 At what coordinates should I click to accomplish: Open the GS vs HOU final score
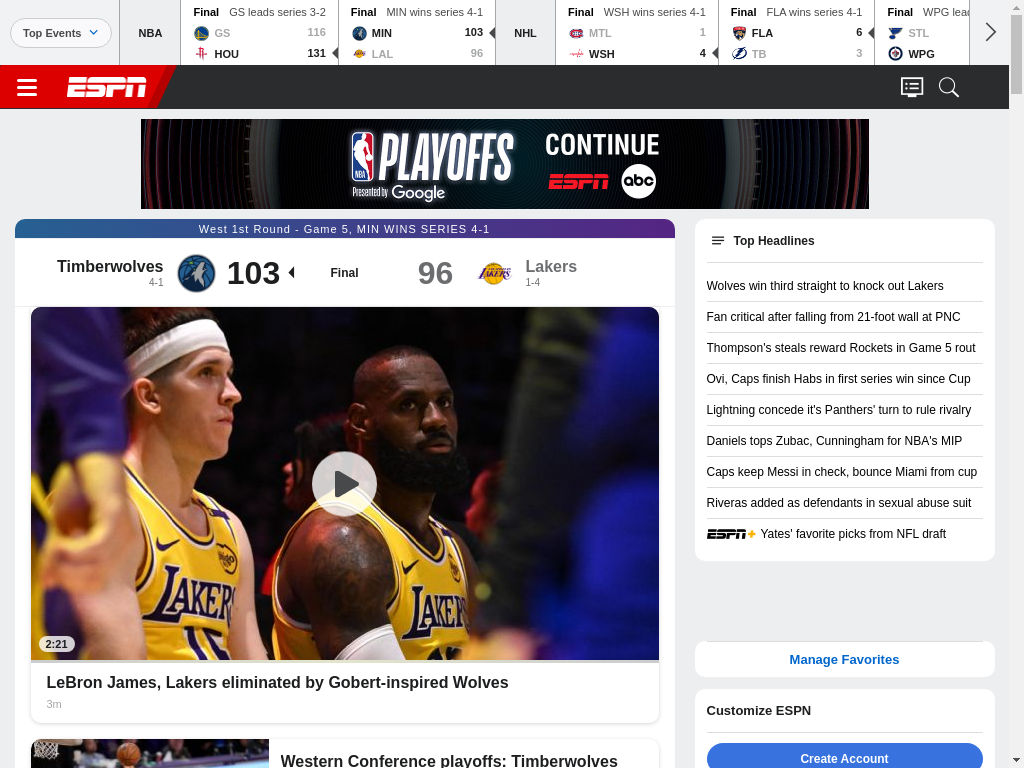[x=259, y=33]
